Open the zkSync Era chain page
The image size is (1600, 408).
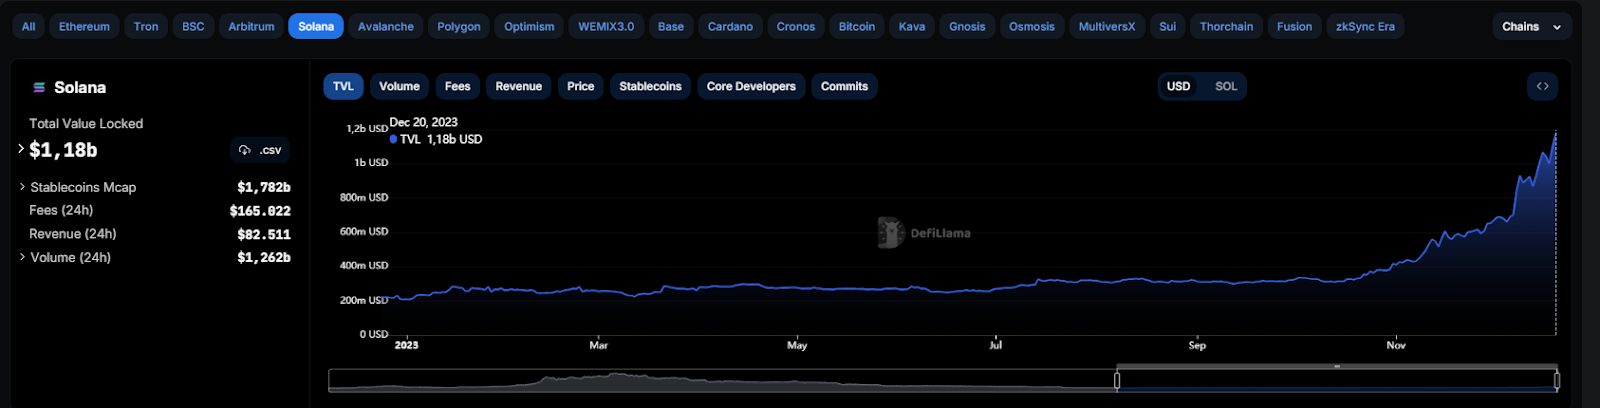(x=1365, y=27)
